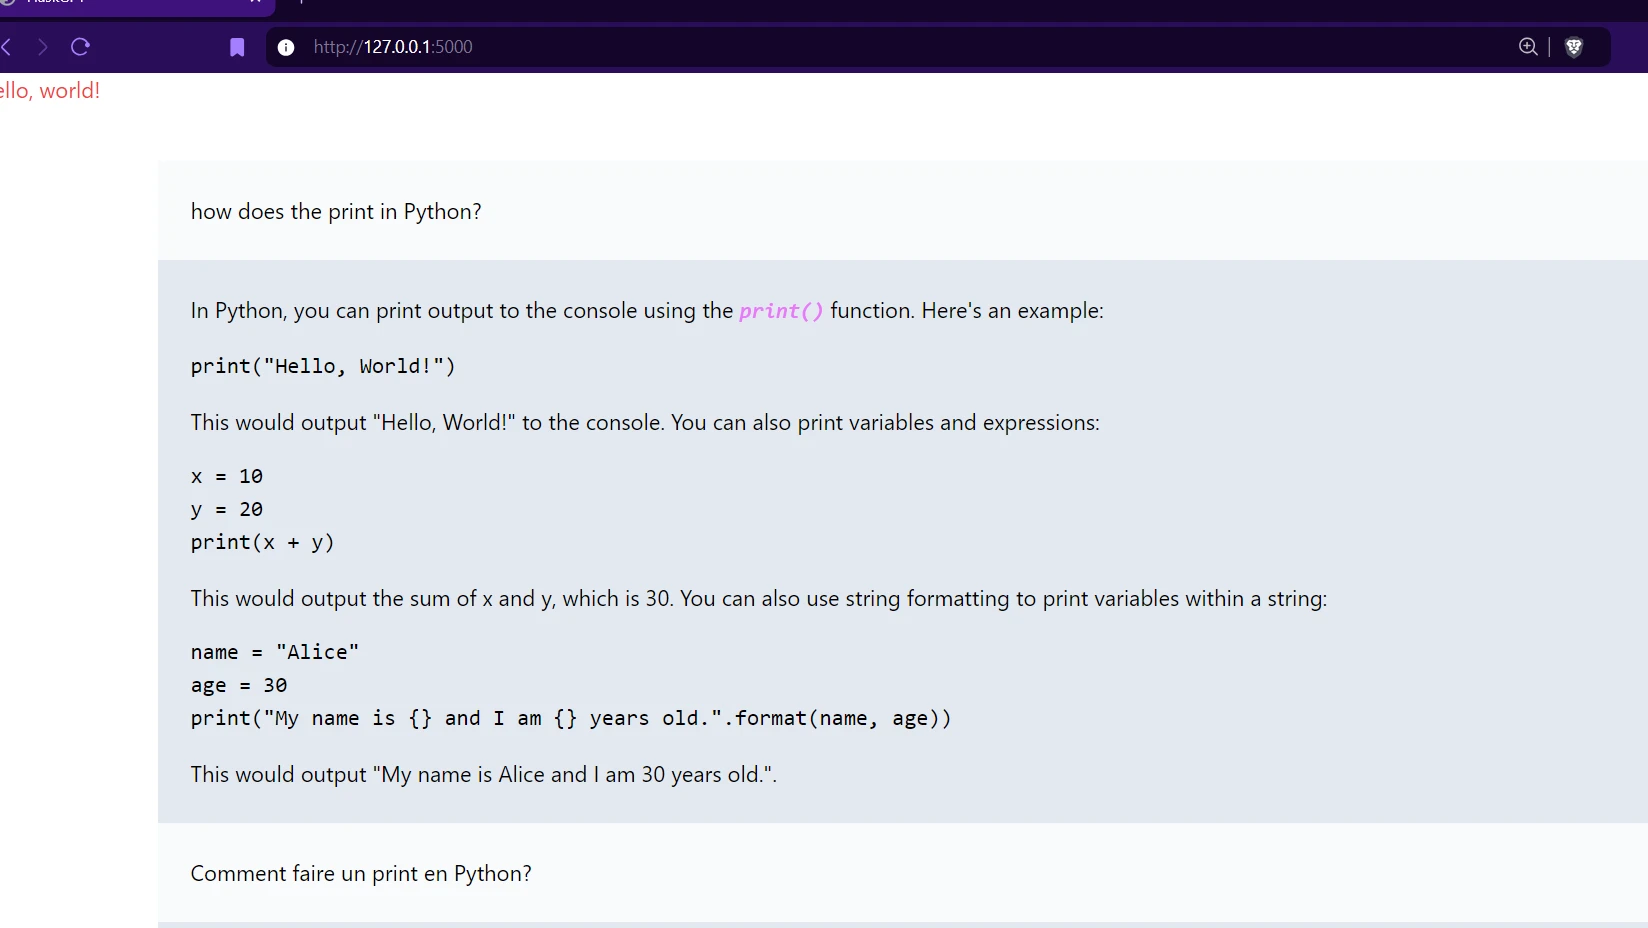Reload the current page
The image size is (1648, 928).
[x=81, y=47]
